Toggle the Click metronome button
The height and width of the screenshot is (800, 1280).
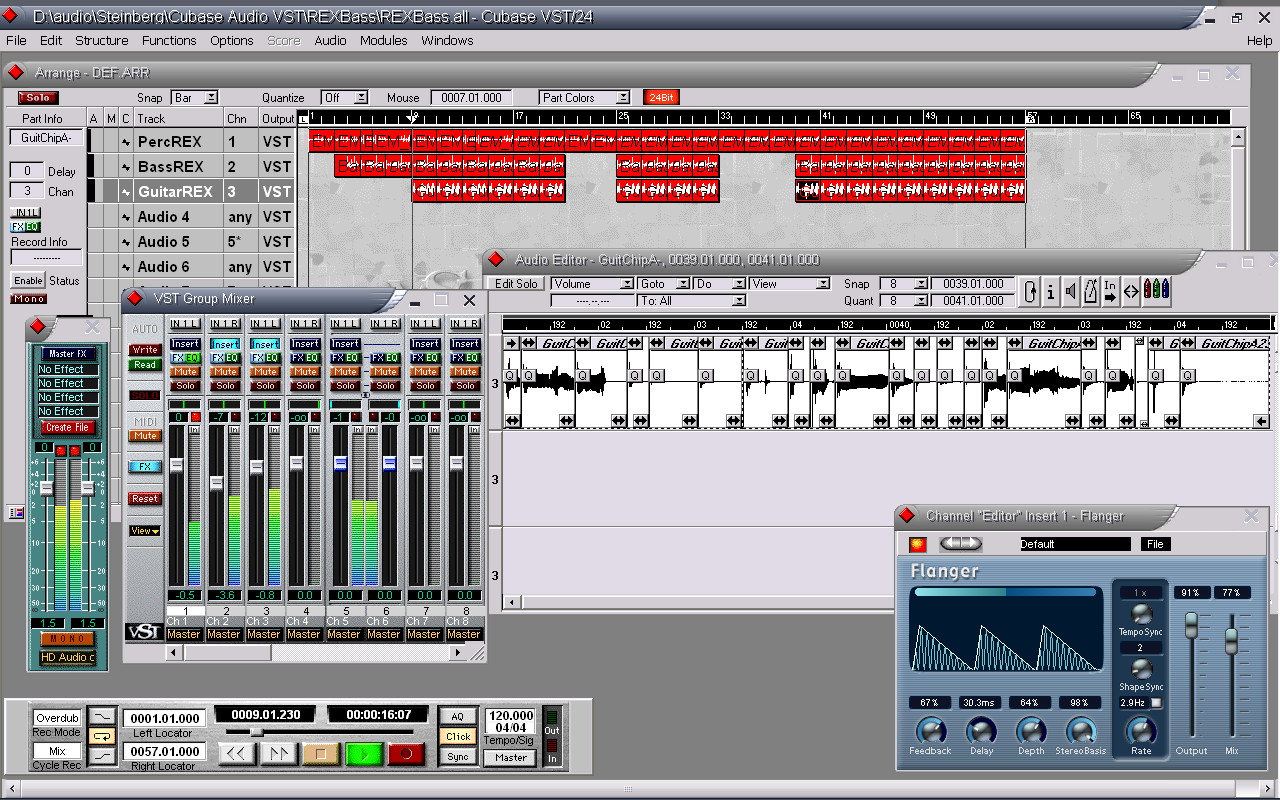tap(458, 736)
